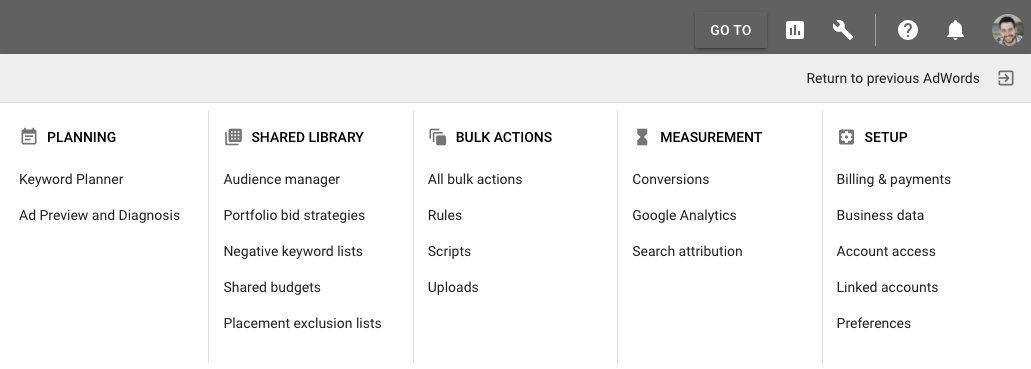This screenshot has width=1031, height=369.
Task: View notifications bell icon
Action: pyautogui.click(x=955, y=30)
